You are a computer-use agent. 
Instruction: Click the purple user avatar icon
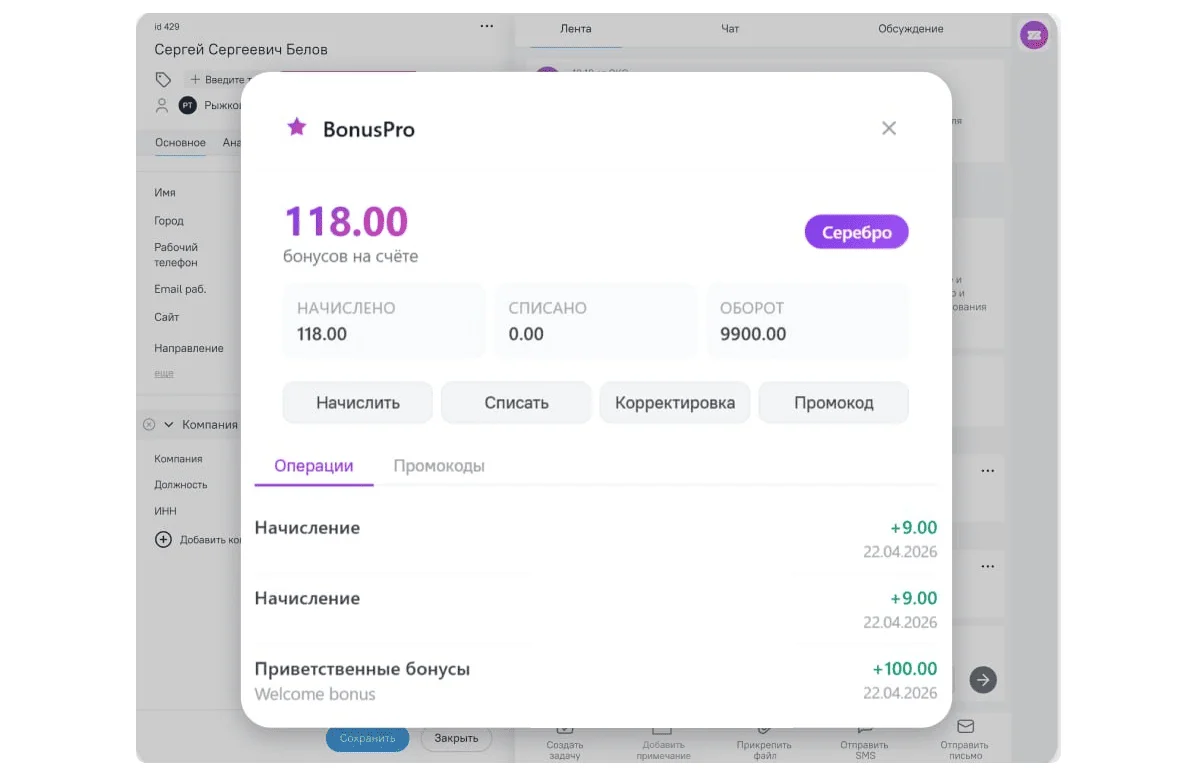[1034, 35]
